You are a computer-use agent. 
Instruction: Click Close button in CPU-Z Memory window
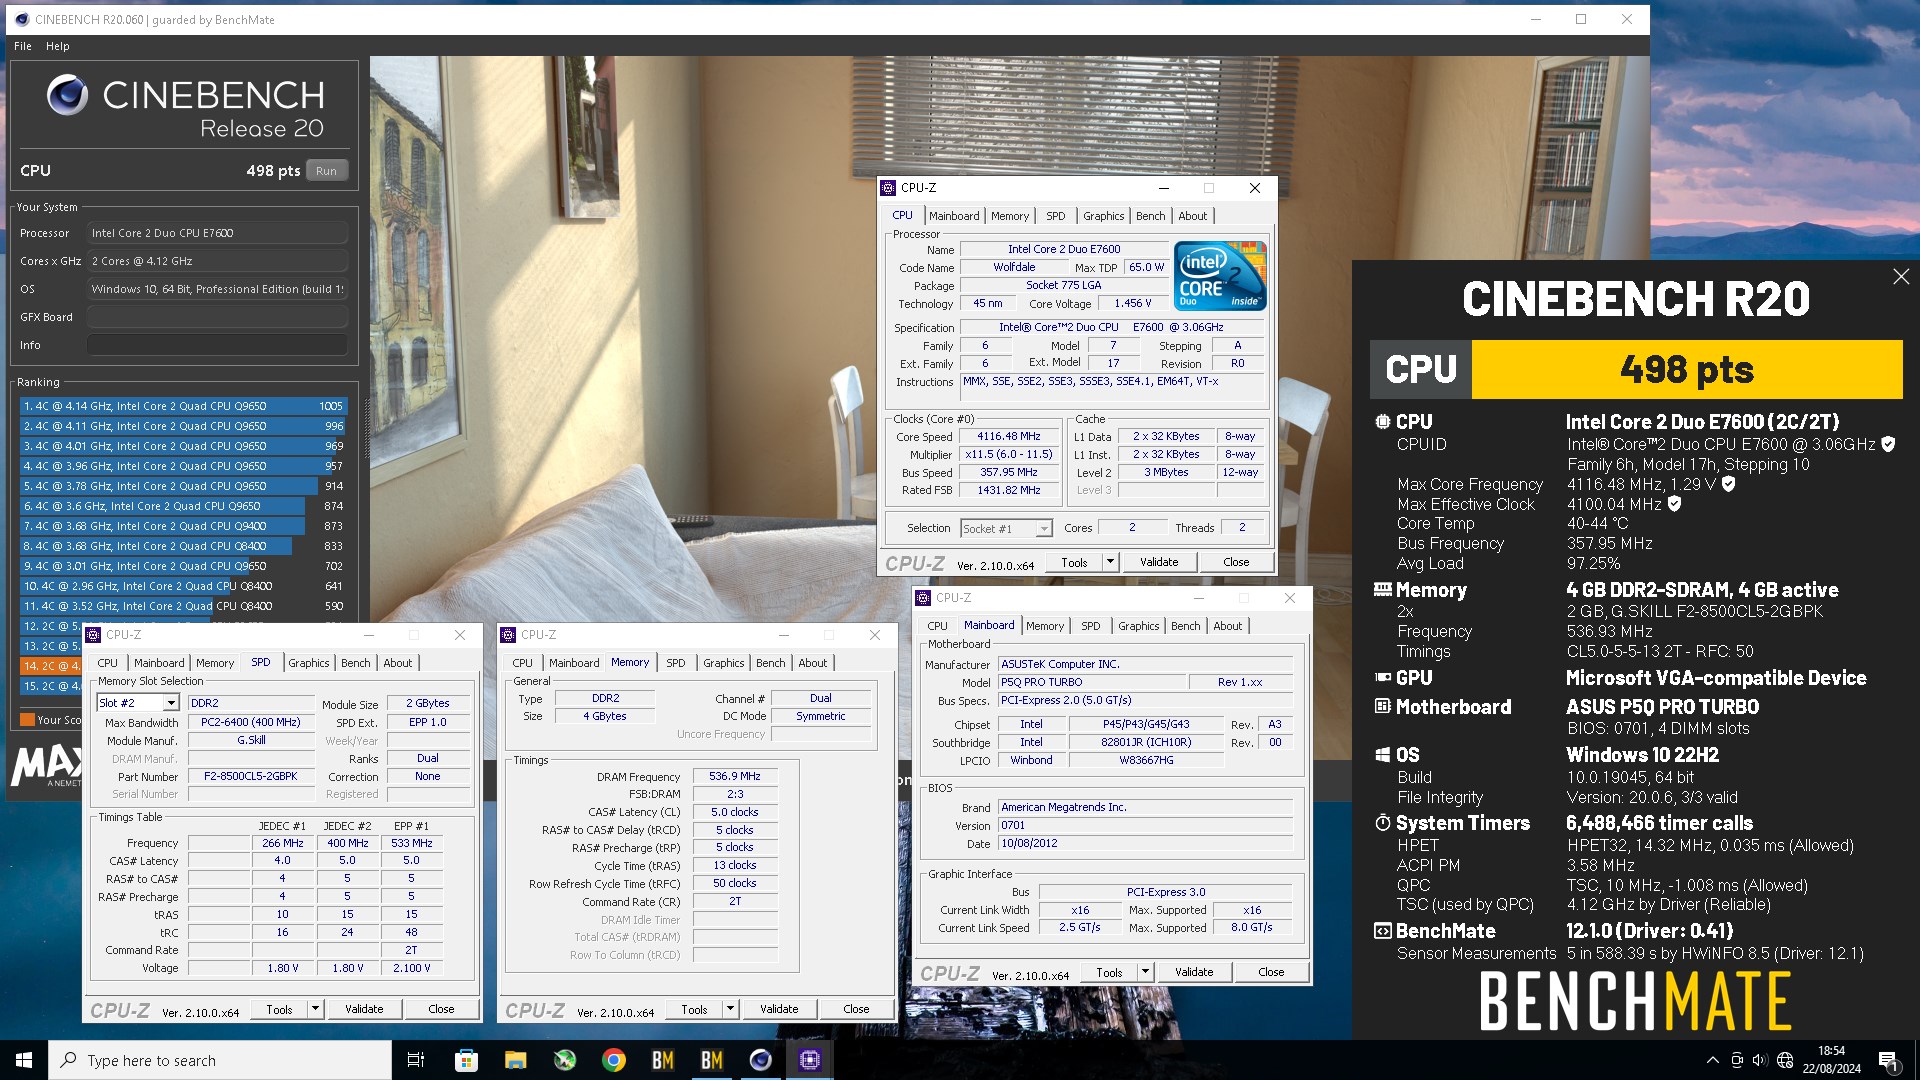856,1009
